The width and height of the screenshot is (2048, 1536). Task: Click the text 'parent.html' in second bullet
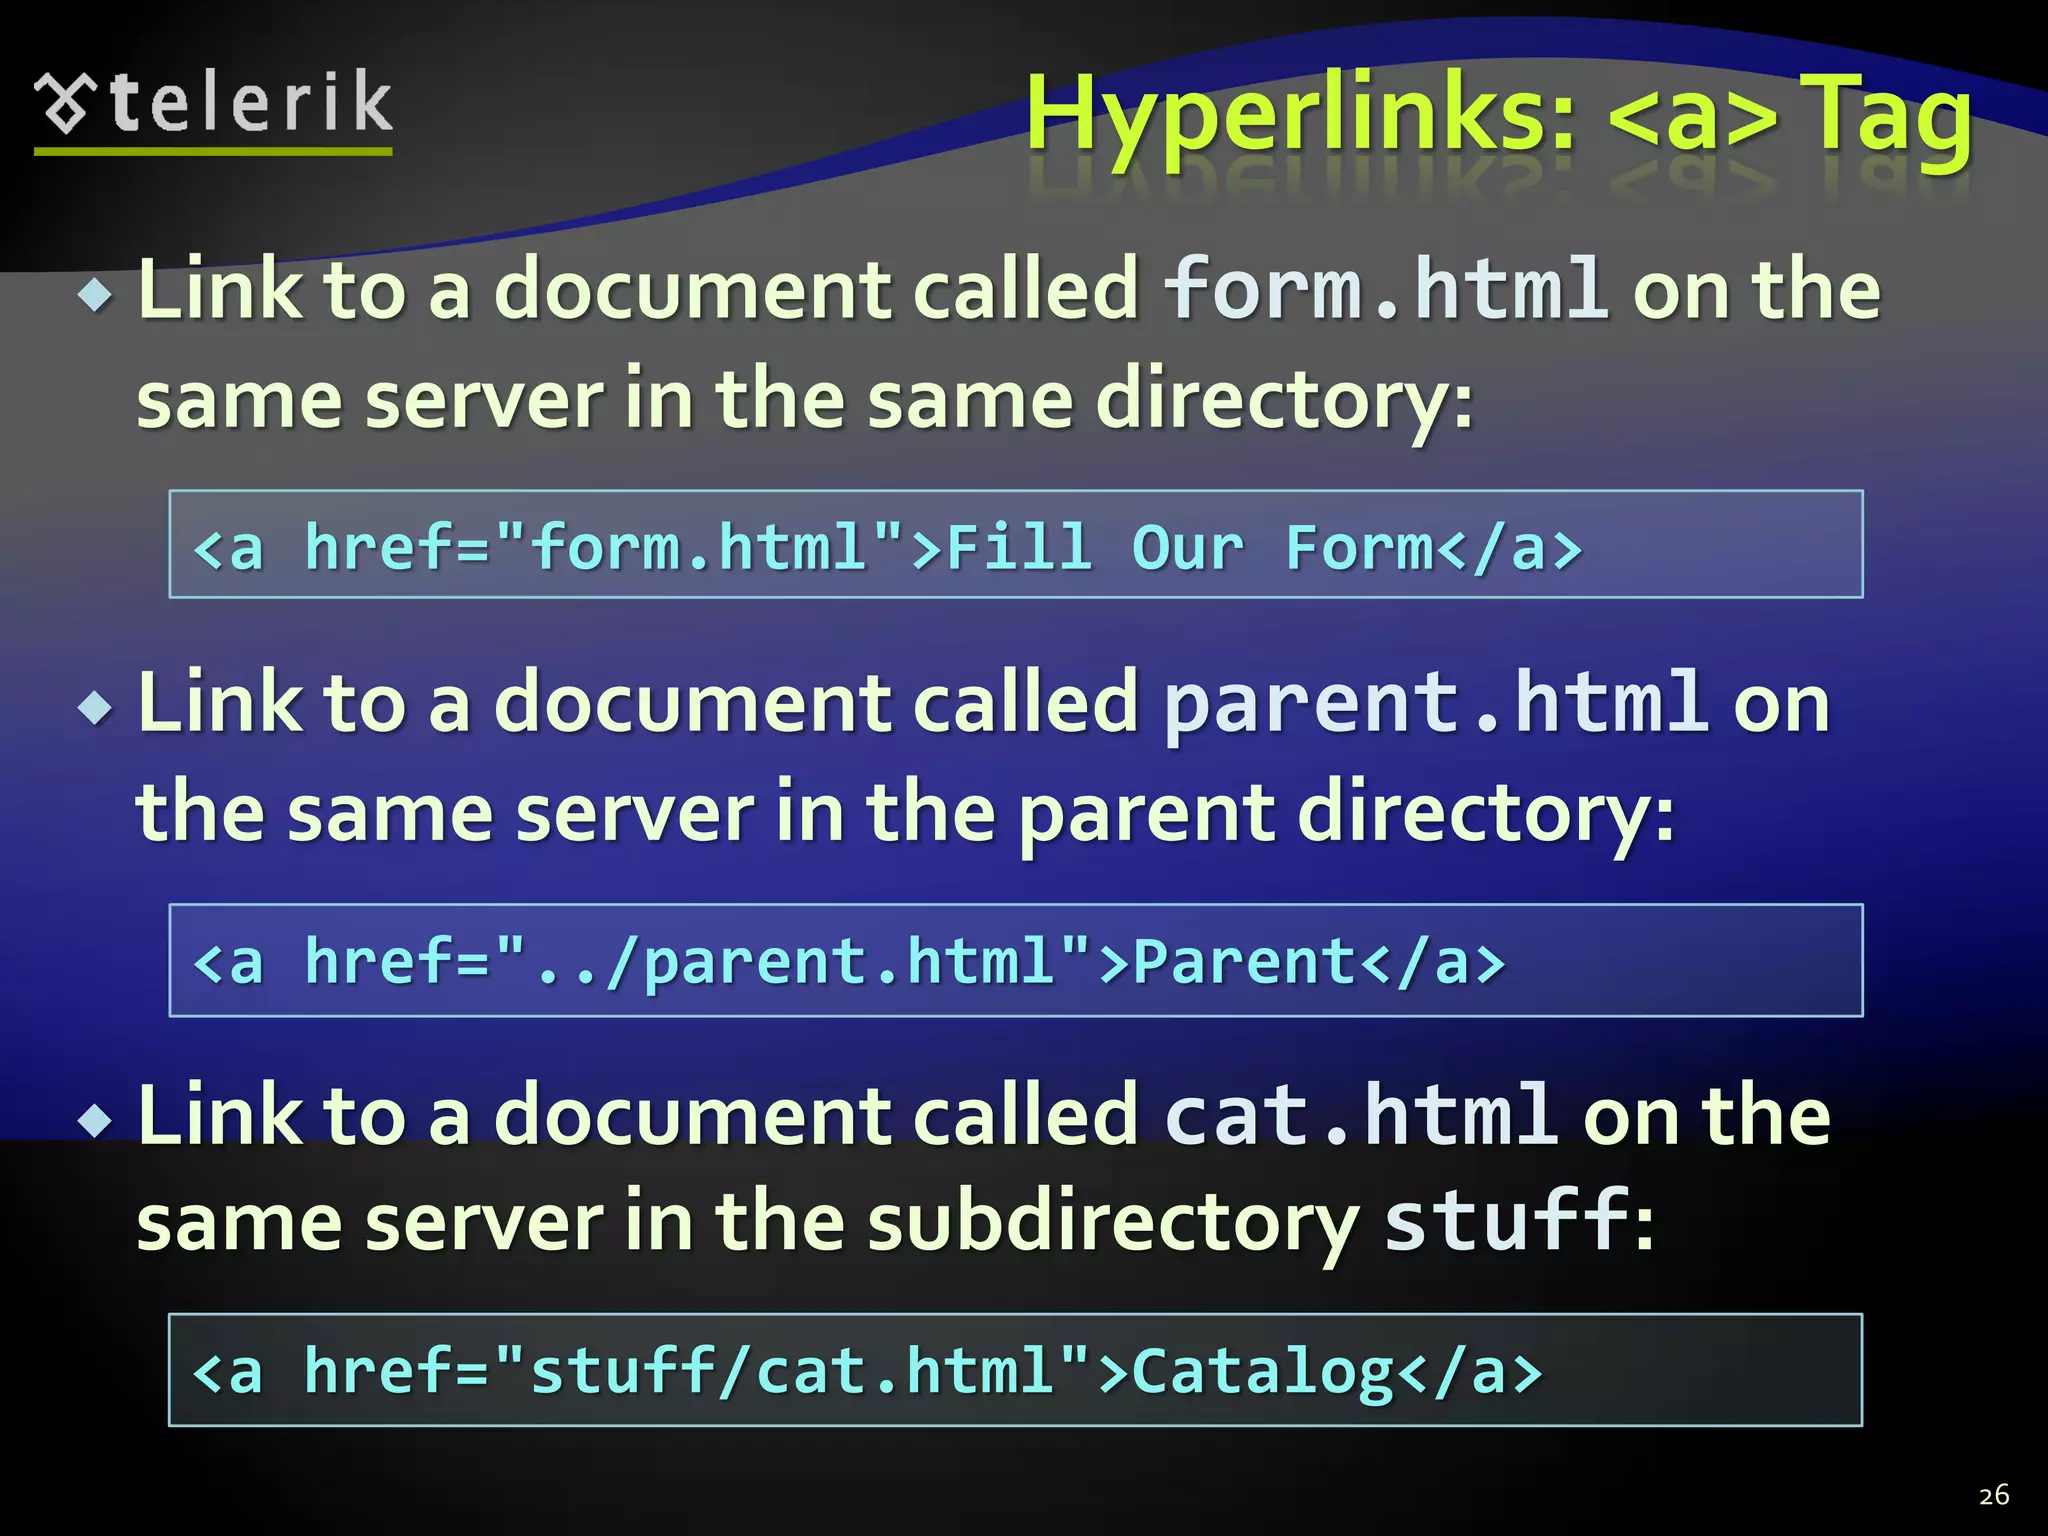coord(1435,704)
